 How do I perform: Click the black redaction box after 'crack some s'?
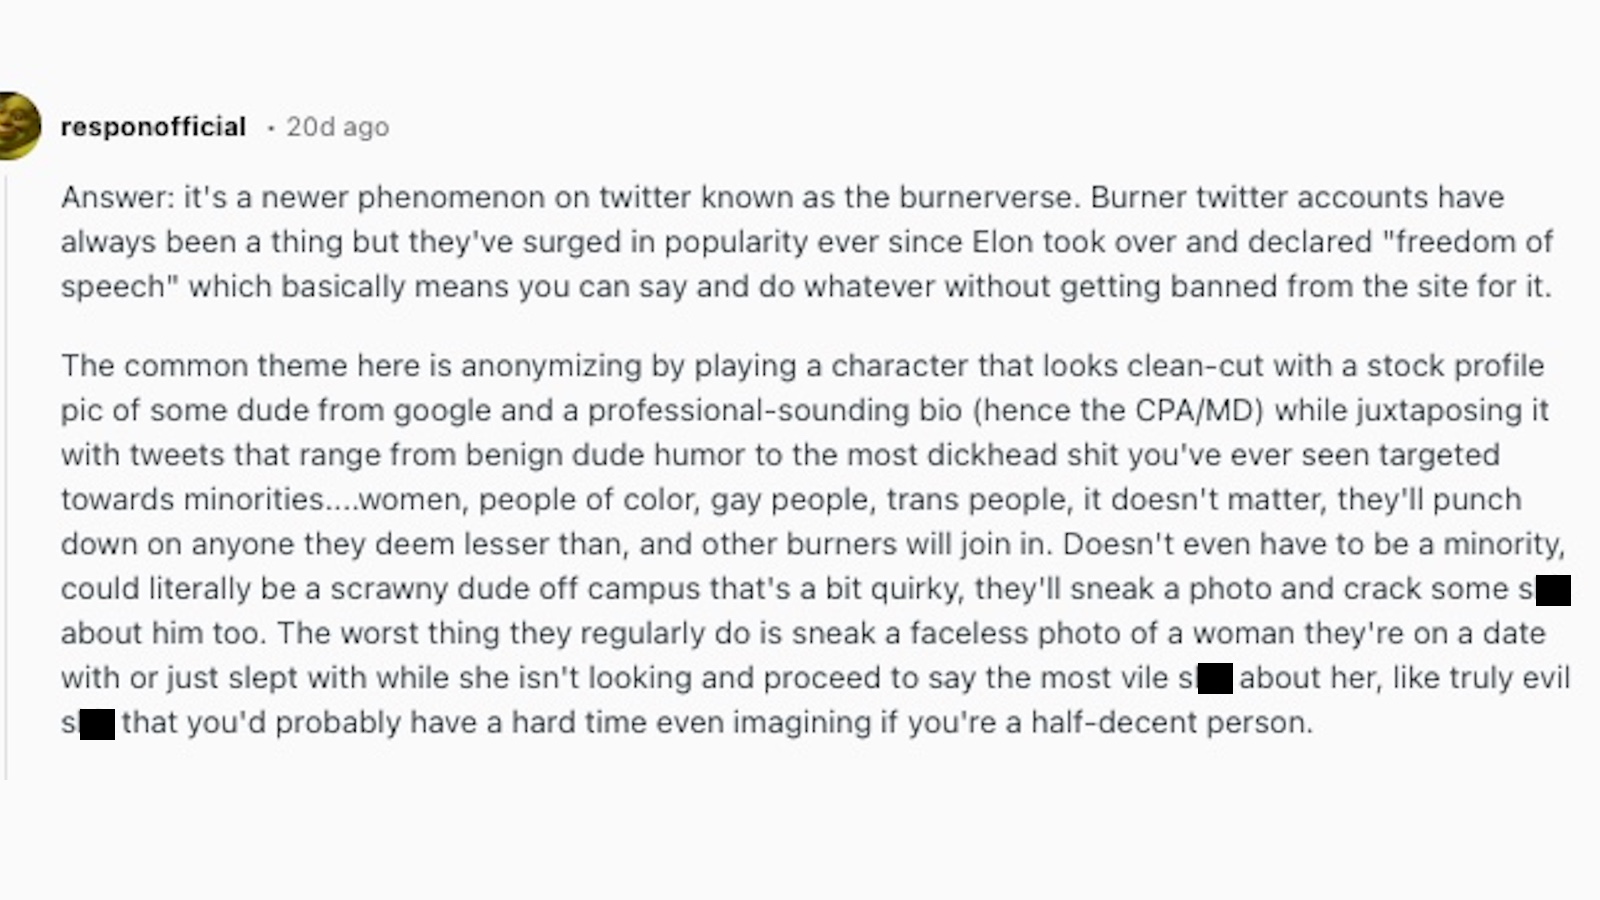click(x=1552, y=590)
